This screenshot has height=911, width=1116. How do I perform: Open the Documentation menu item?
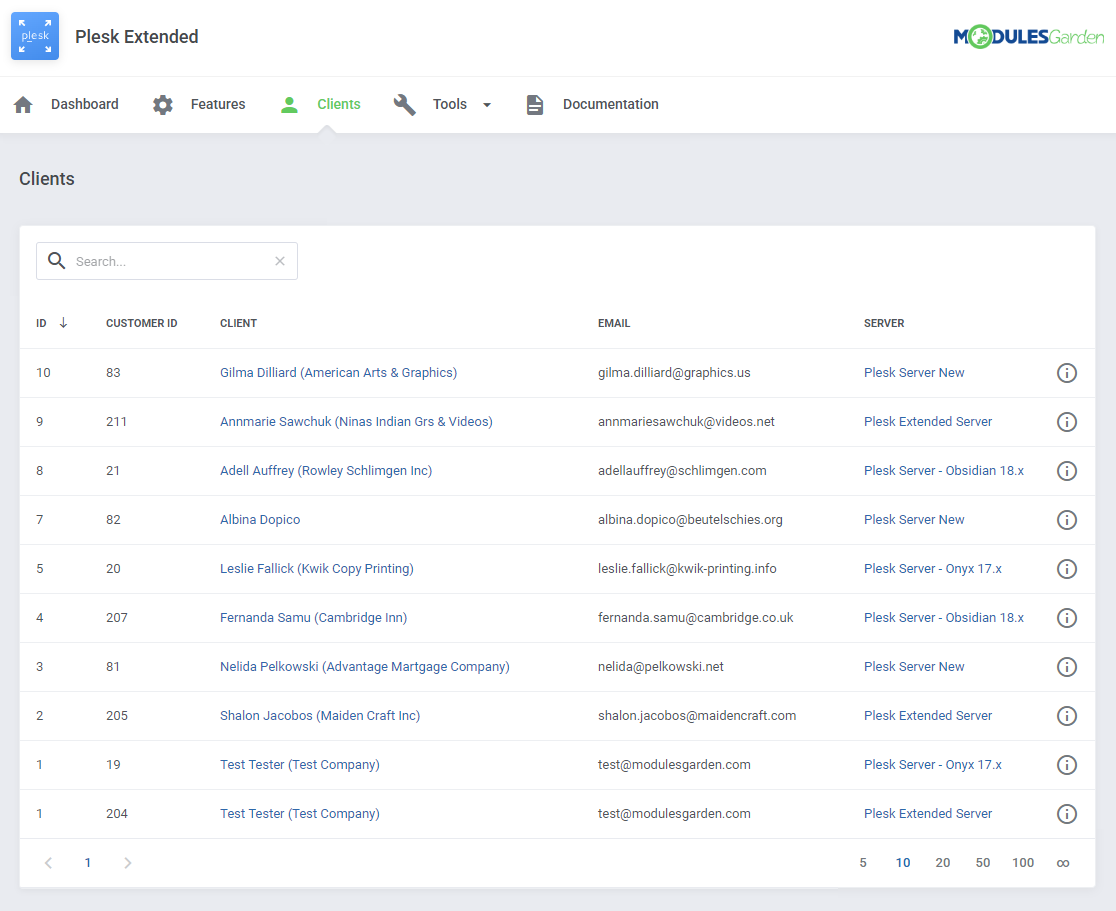(x=610, y=104)
